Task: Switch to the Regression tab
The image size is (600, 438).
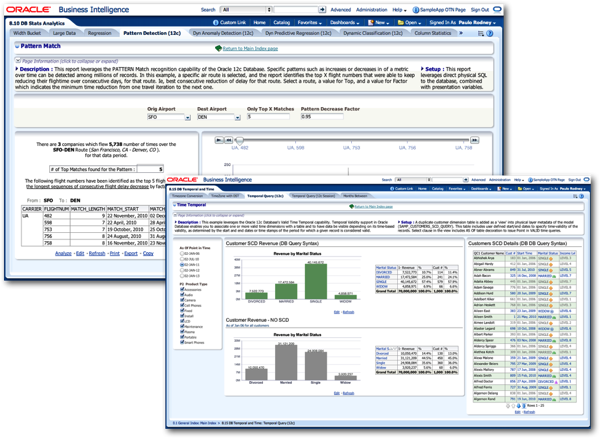Action: [99, 33]
